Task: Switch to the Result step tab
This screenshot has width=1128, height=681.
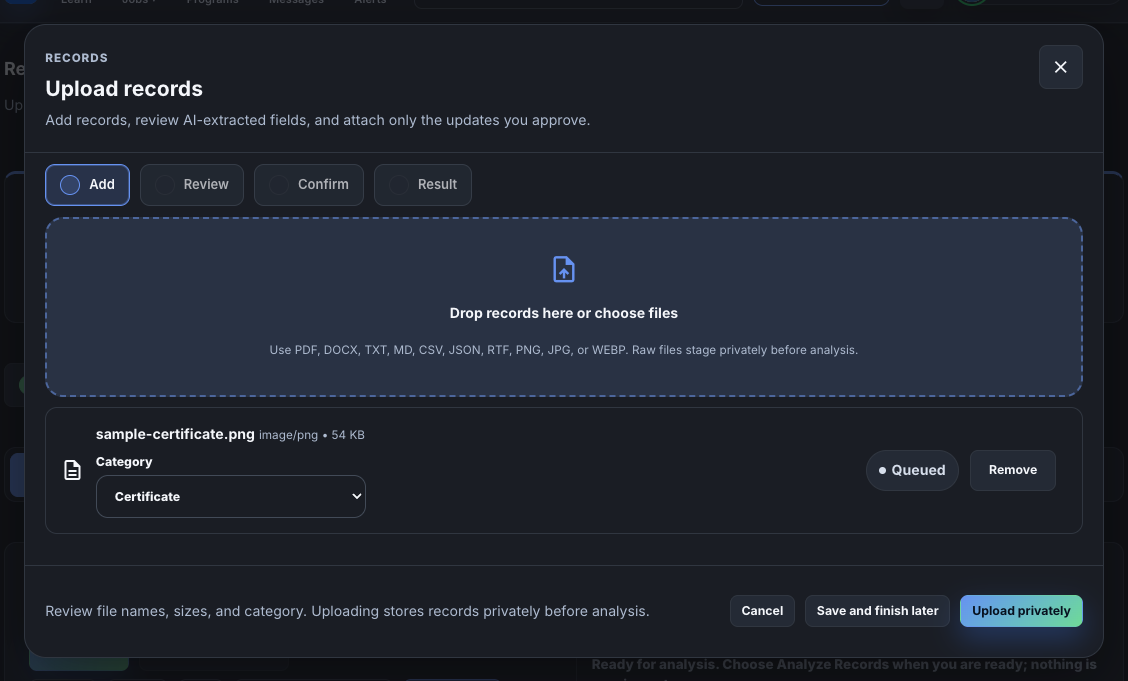Action: click(x=422, y=185)
